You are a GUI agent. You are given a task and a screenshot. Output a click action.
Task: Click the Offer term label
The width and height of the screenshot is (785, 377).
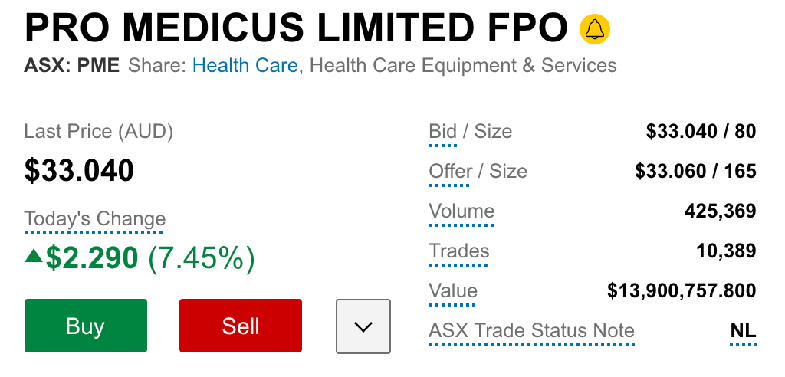(450, 172)
